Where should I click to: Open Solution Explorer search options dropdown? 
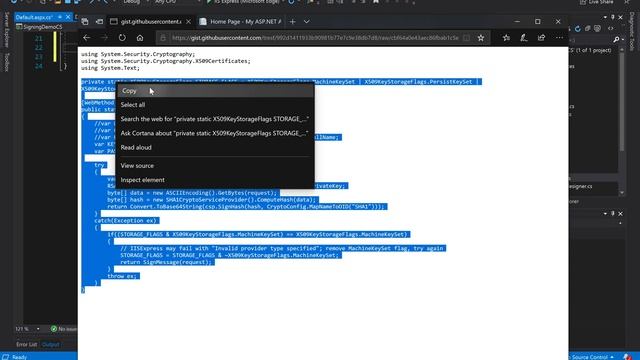622,39
